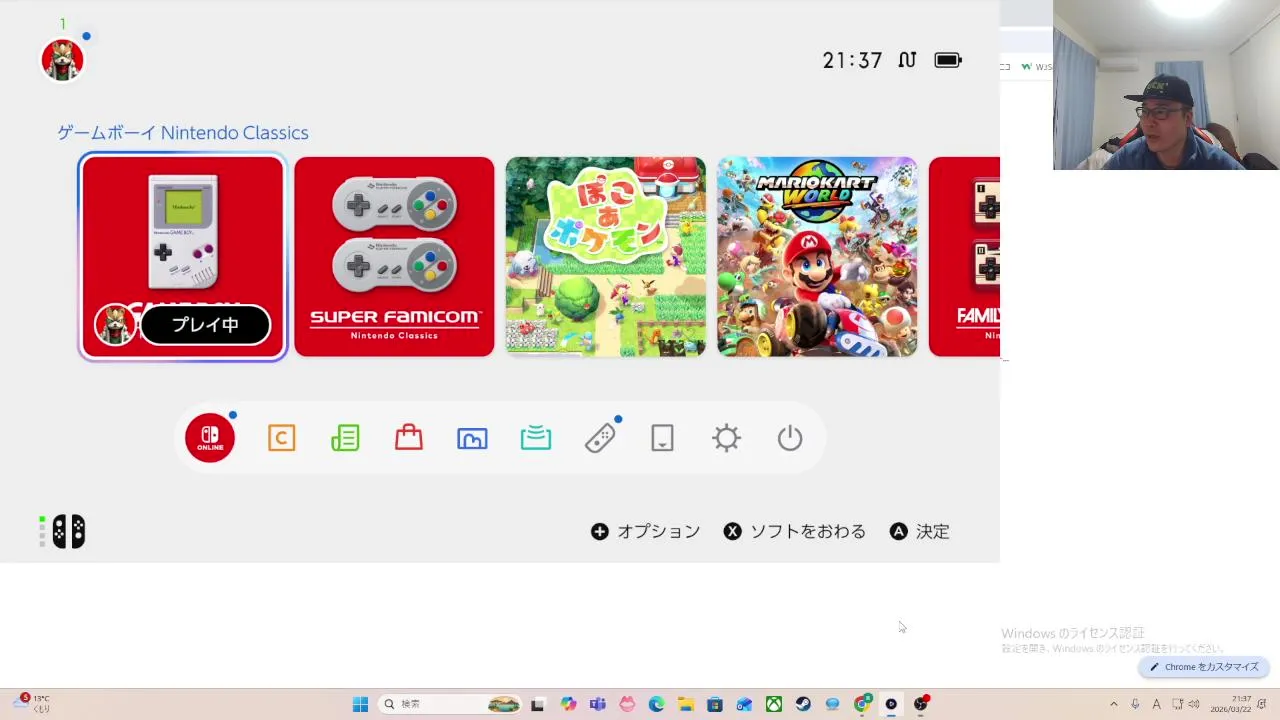Screen dimensions: 1280x720
Task: Open the green News icon
Action: point(345,438)
